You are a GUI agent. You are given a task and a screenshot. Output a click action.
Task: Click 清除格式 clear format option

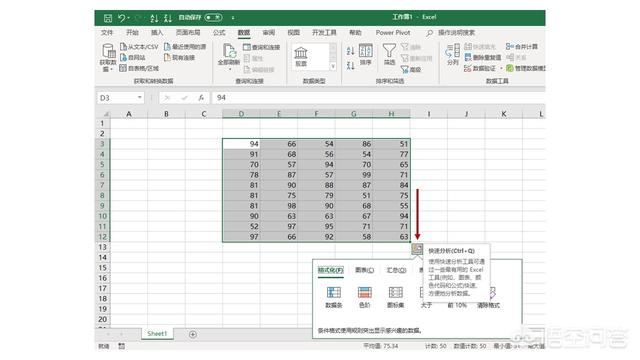pyautogui.click(x=489, y=305)
